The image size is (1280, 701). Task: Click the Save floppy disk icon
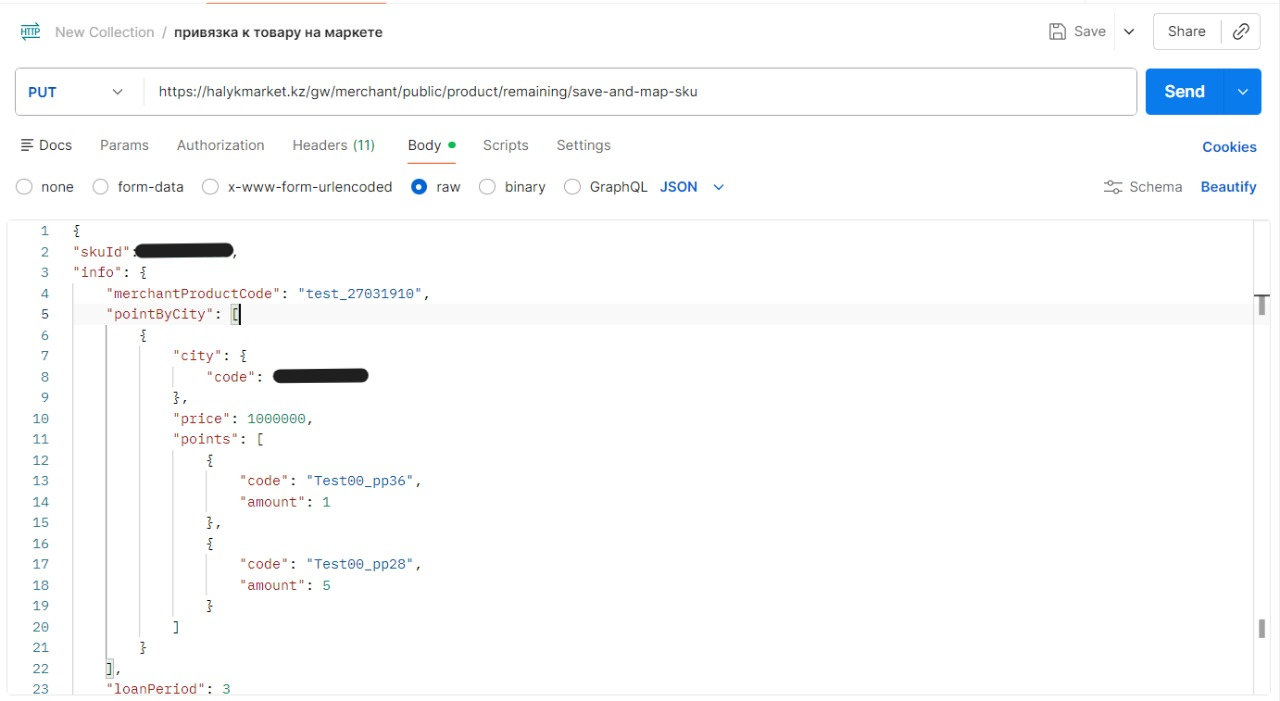(1057, 31)
